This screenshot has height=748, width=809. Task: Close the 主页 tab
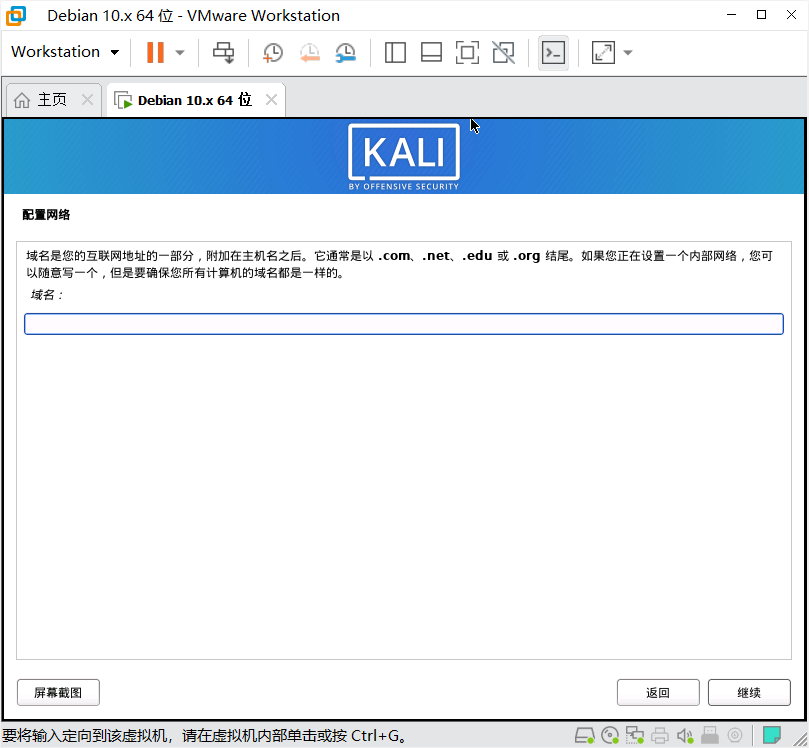click(87, 100)
